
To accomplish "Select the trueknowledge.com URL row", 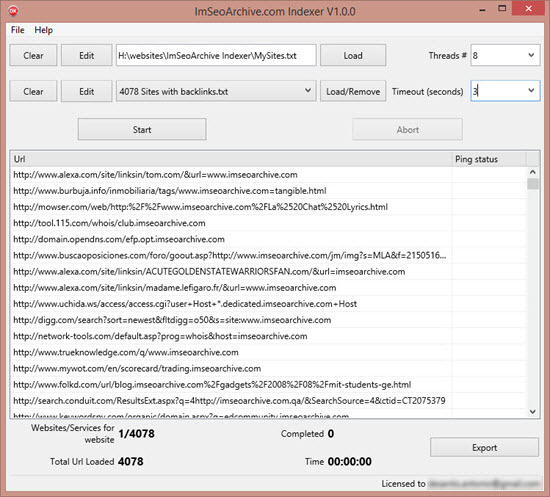I will [268, 352].
